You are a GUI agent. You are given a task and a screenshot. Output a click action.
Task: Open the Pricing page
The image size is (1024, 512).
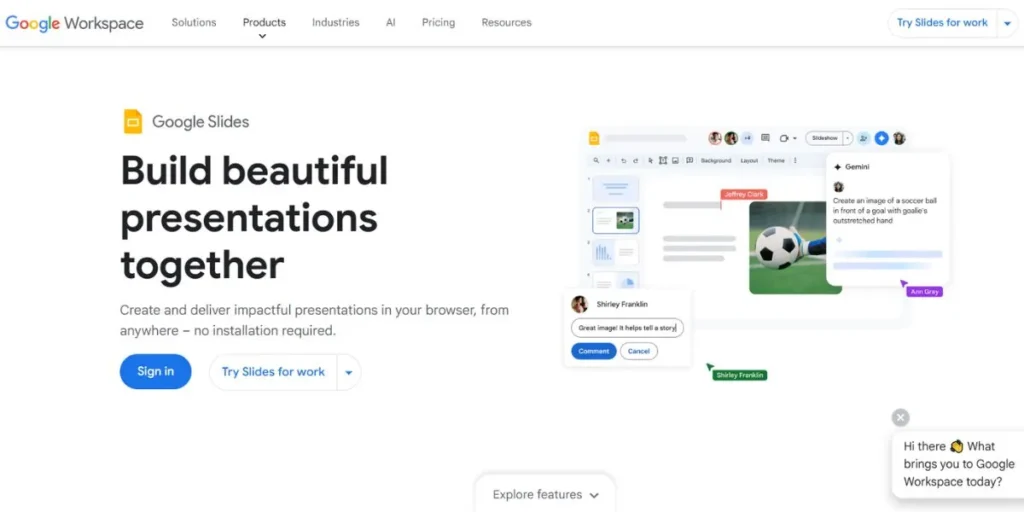[438, 22]
